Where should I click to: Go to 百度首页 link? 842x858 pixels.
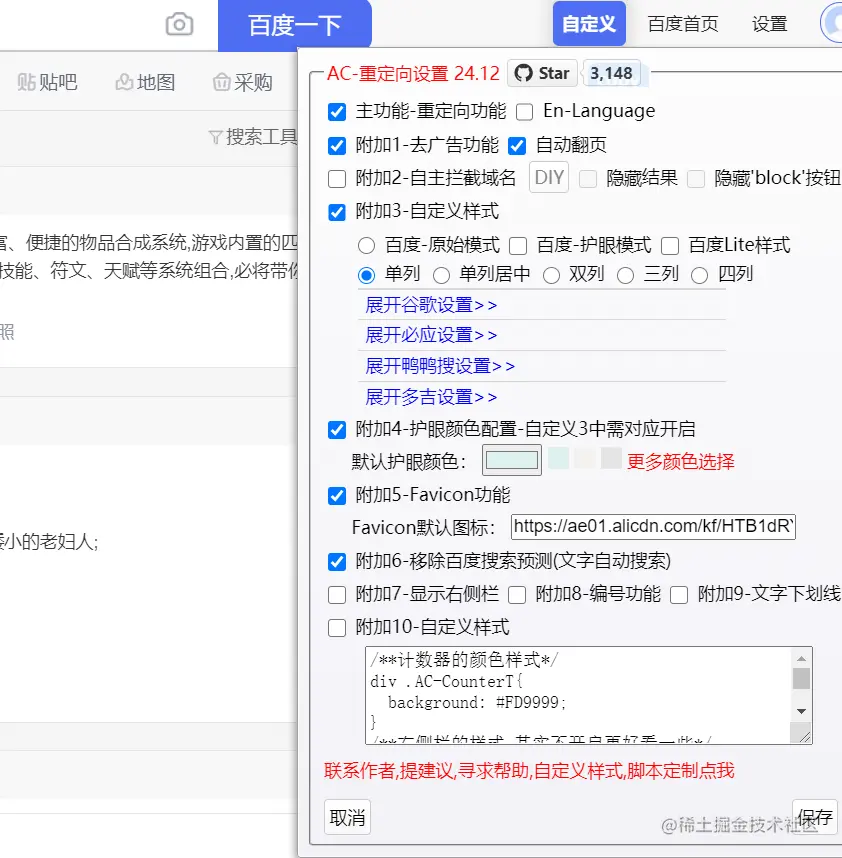(x=683, y=24)
